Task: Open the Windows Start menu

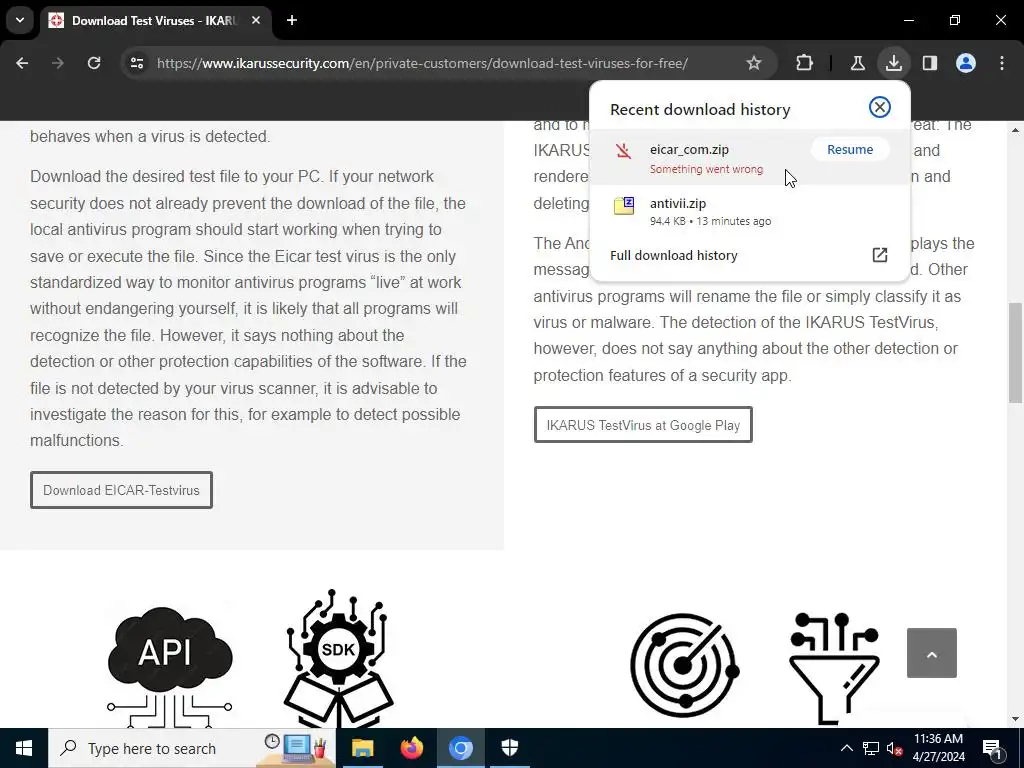Action: click(24, 748)
